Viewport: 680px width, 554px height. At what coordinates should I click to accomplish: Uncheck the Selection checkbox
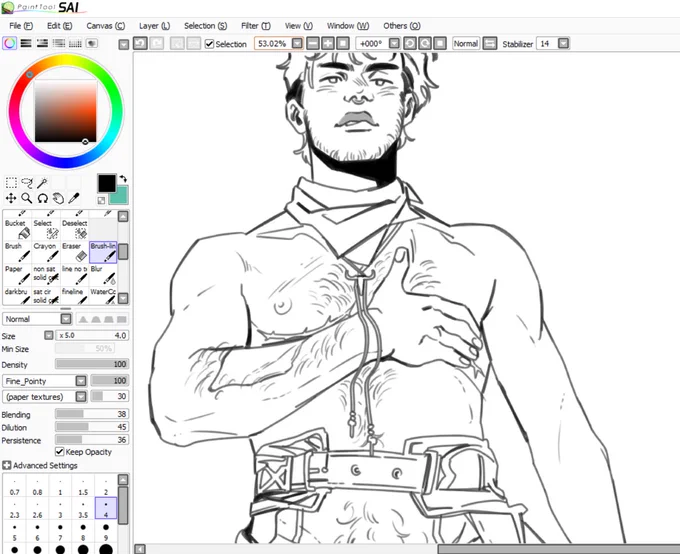[x=209, y=44]
